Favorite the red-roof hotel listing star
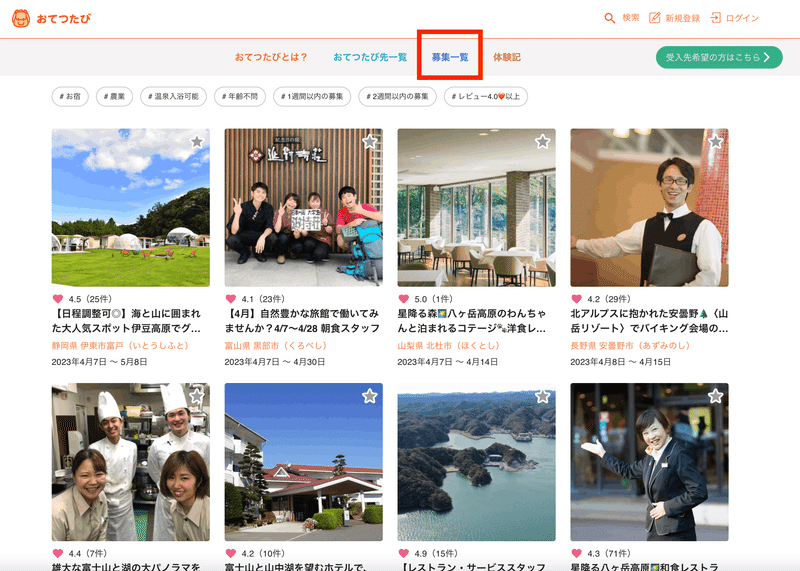 (370, 396)
